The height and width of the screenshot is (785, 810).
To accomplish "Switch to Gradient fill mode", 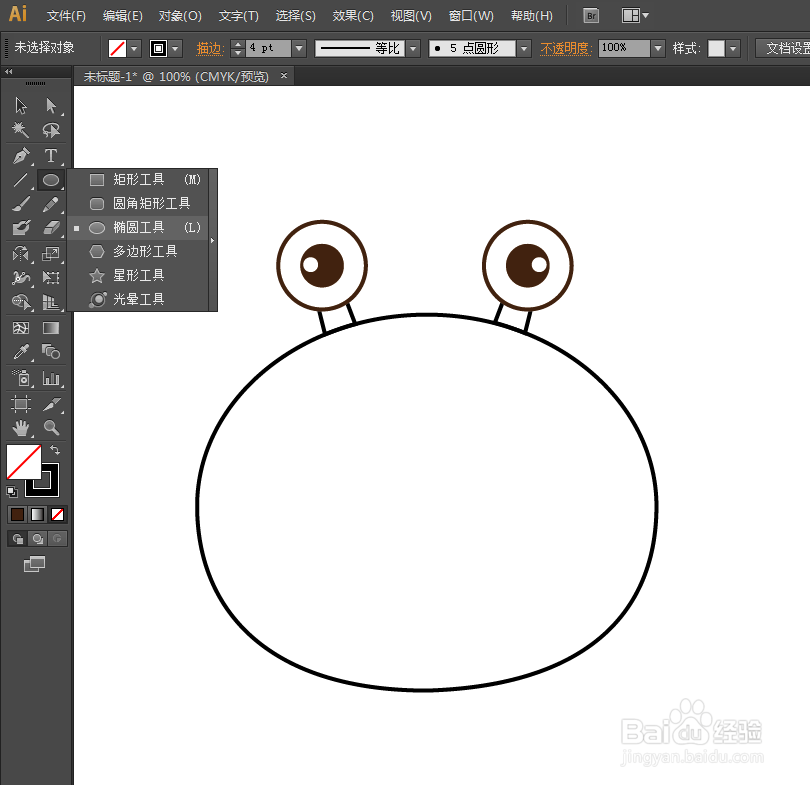I will click(x=37, y=514).
